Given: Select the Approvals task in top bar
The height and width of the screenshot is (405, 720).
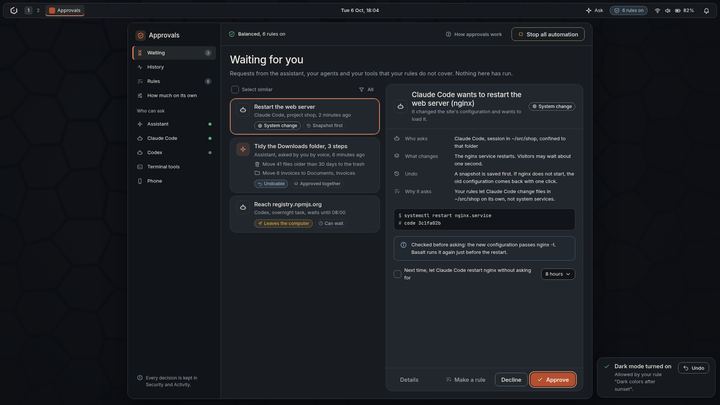Looking at the screenshot, I should pyautogui.click(x=65, y=10).
